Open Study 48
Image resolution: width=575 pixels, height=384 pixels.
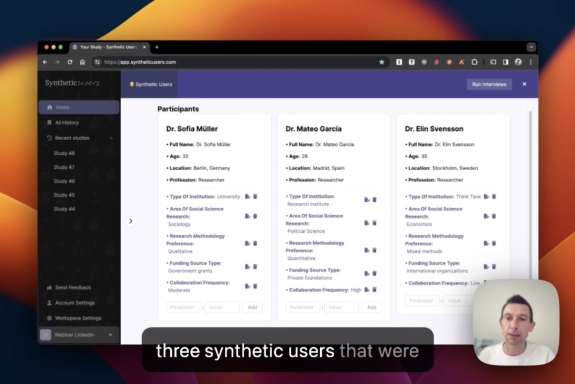64,153
